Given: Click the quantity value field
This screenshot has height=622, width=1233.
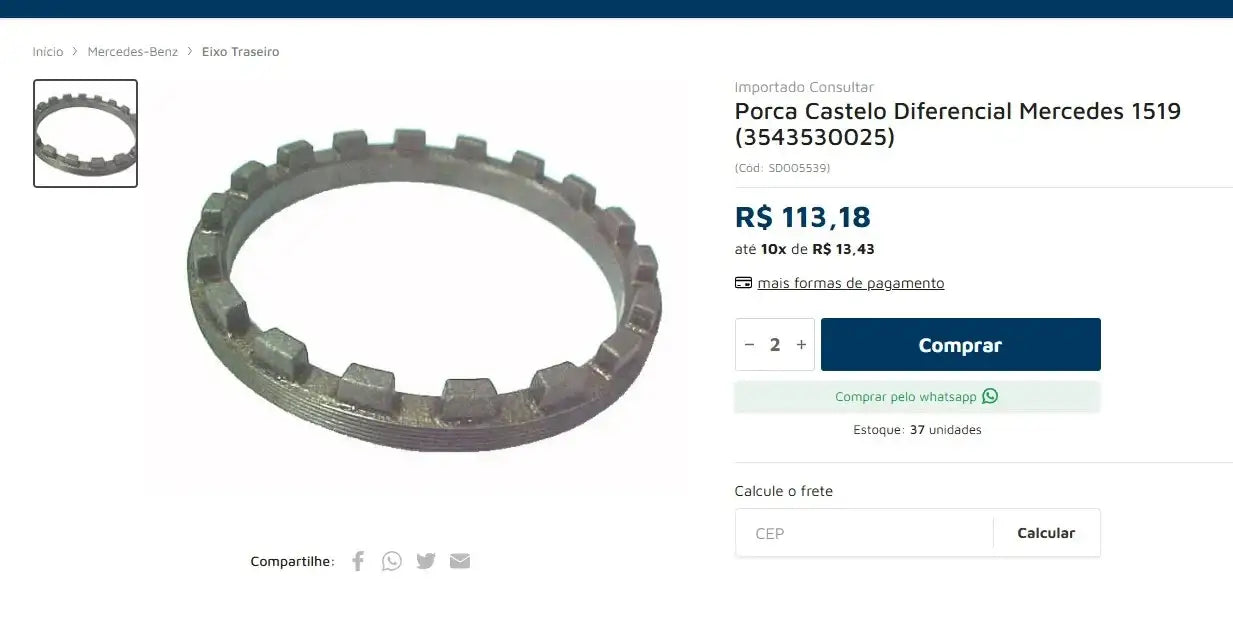Looking at the screenshot, I should pyautogui.click(x=775, y=345).
